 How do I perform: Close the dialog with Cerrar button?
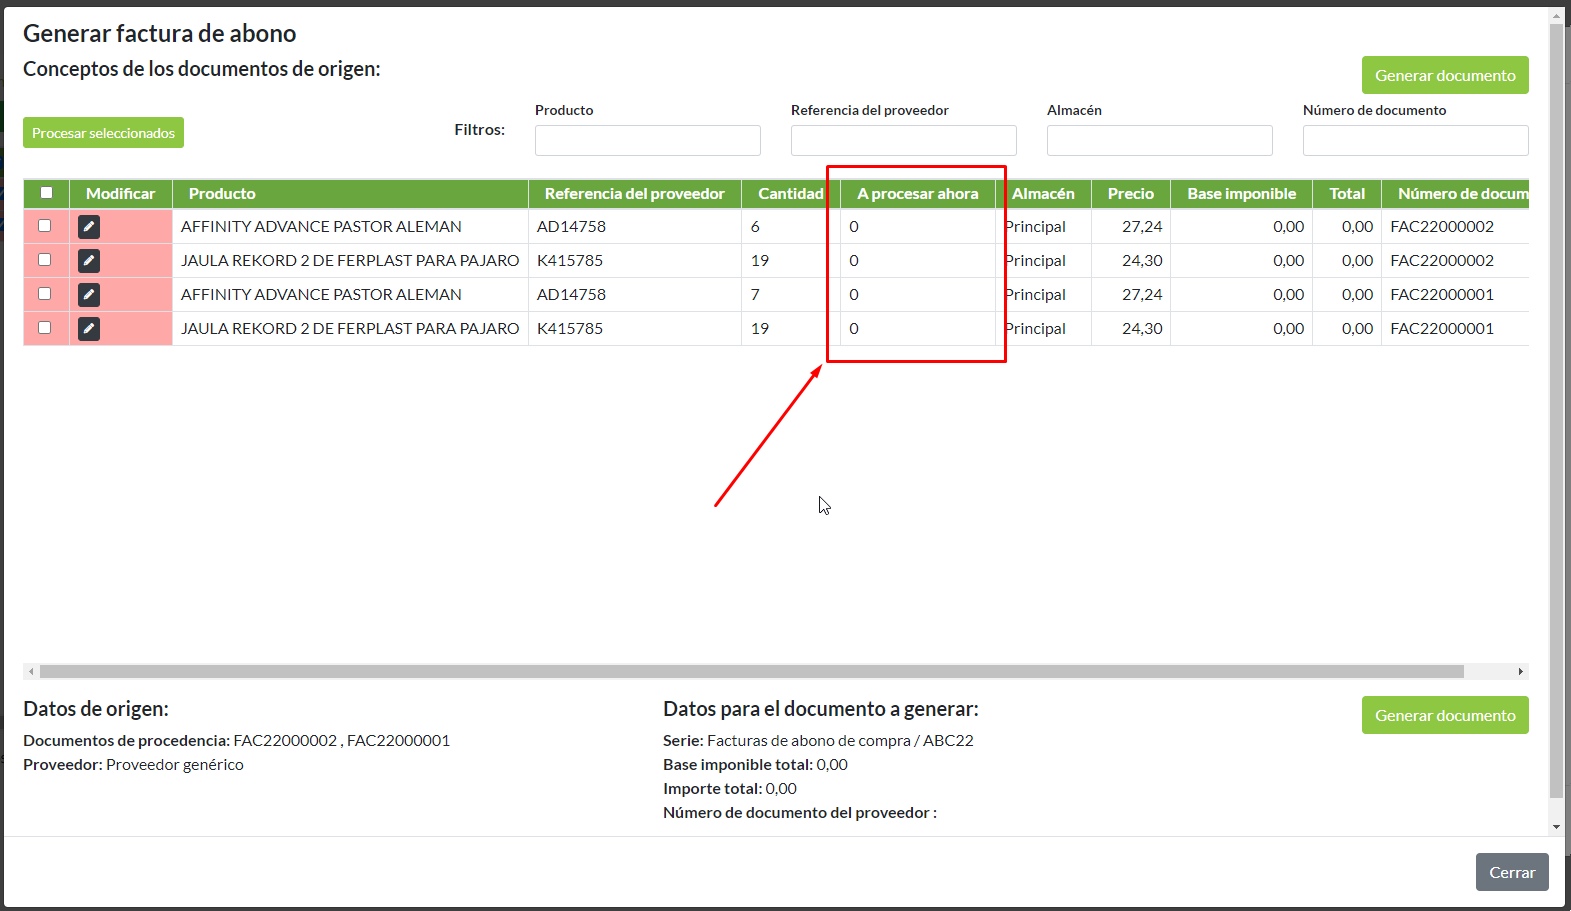click(x=1511, y=872)
